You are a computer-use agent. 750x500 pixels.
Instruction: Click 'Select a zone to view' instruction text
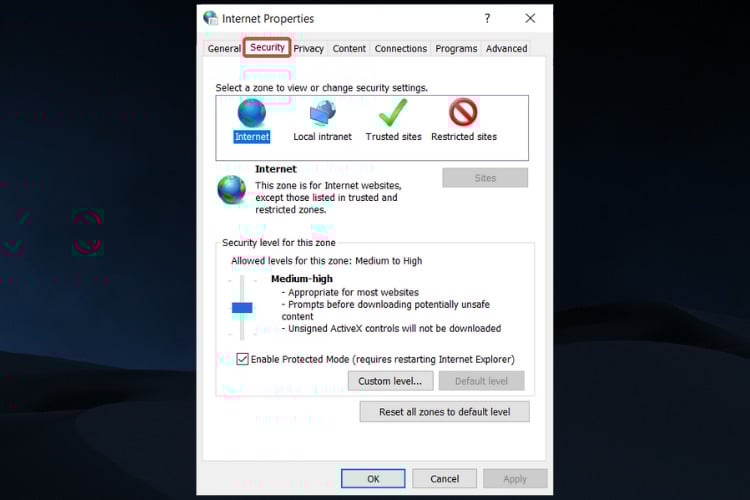pyautogui.click(x=321, y=88)
